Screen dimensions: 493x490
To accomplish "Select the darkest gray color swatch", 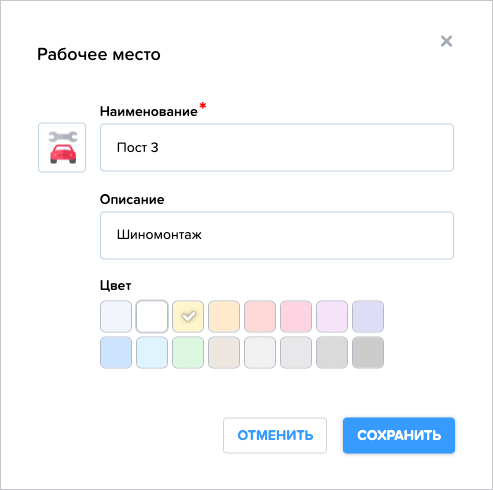I will [368, 352].
